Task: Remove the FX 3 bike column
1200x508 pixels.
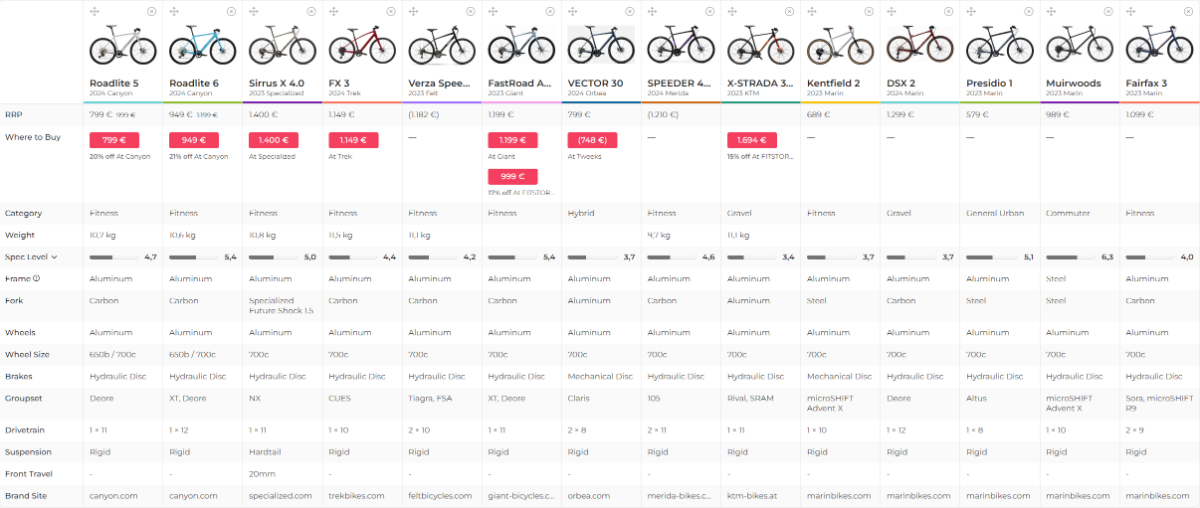Action: [391, 11]
